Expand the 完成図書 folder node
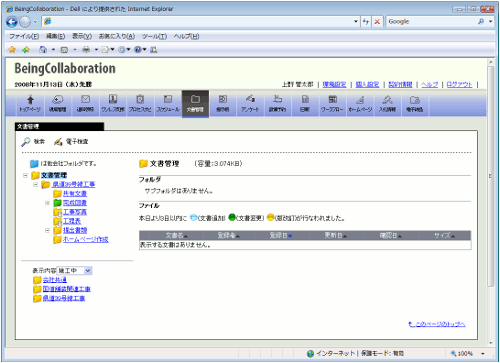Viewport: 500px width, 363px height. pos(47,203)
